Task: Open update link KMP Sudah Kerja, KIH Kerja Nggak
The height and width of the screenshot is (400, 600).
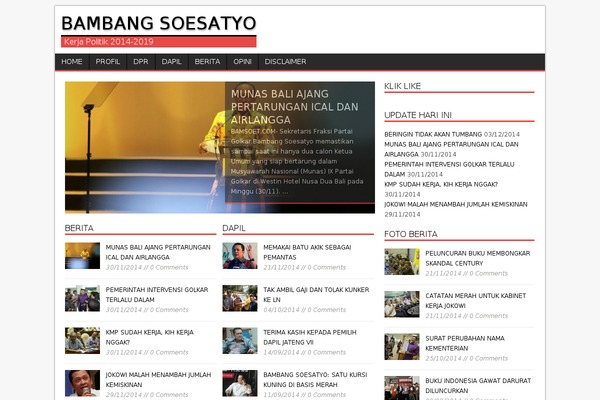Action: tap(441, 184)
